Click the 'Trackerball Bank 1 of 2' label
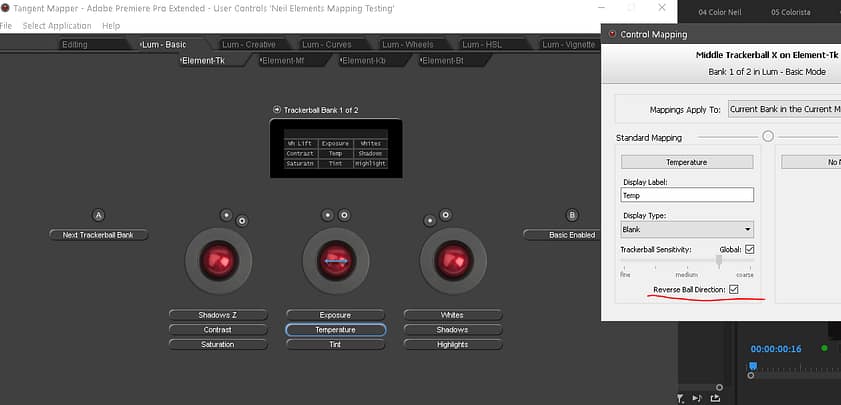Image resolution: width=841 pixels, height=405 pixels. [x=321, y=110]
